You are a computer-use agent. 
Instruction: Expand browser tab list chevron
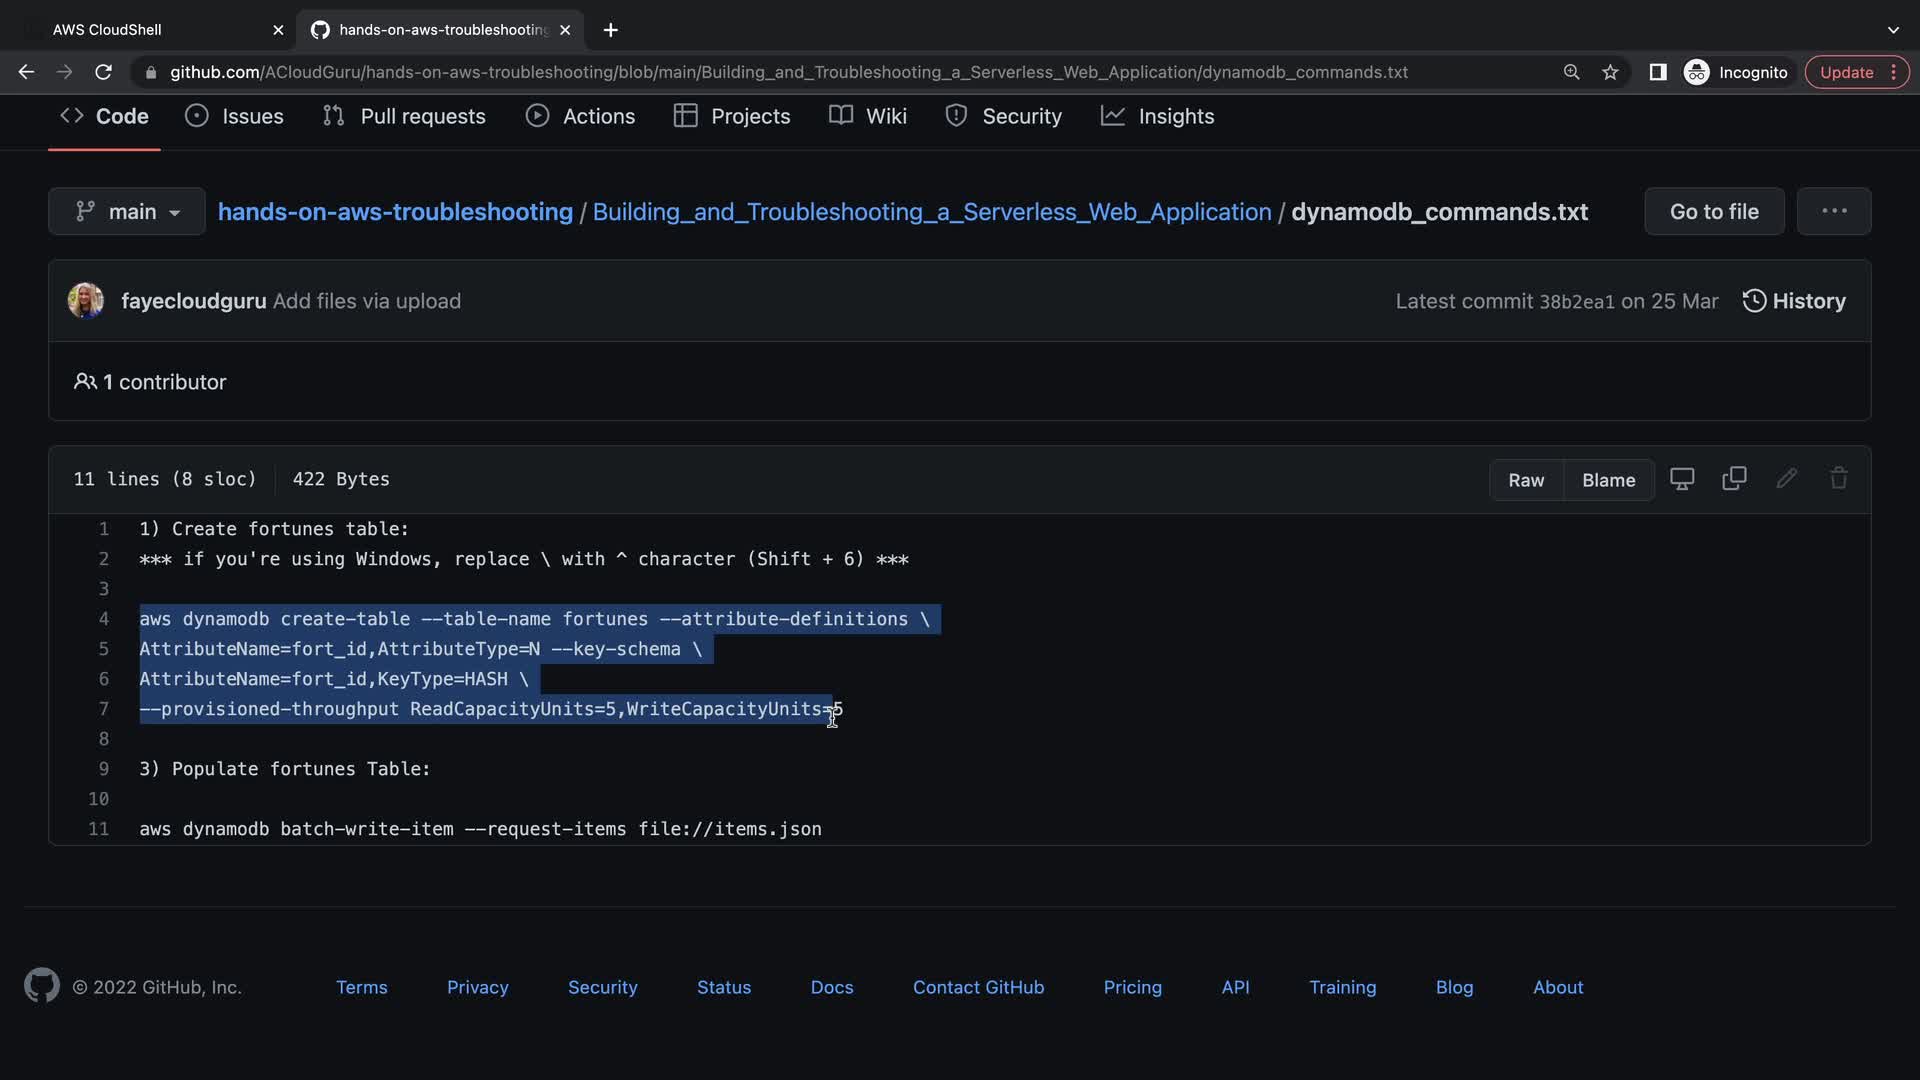click(1892, 30)
